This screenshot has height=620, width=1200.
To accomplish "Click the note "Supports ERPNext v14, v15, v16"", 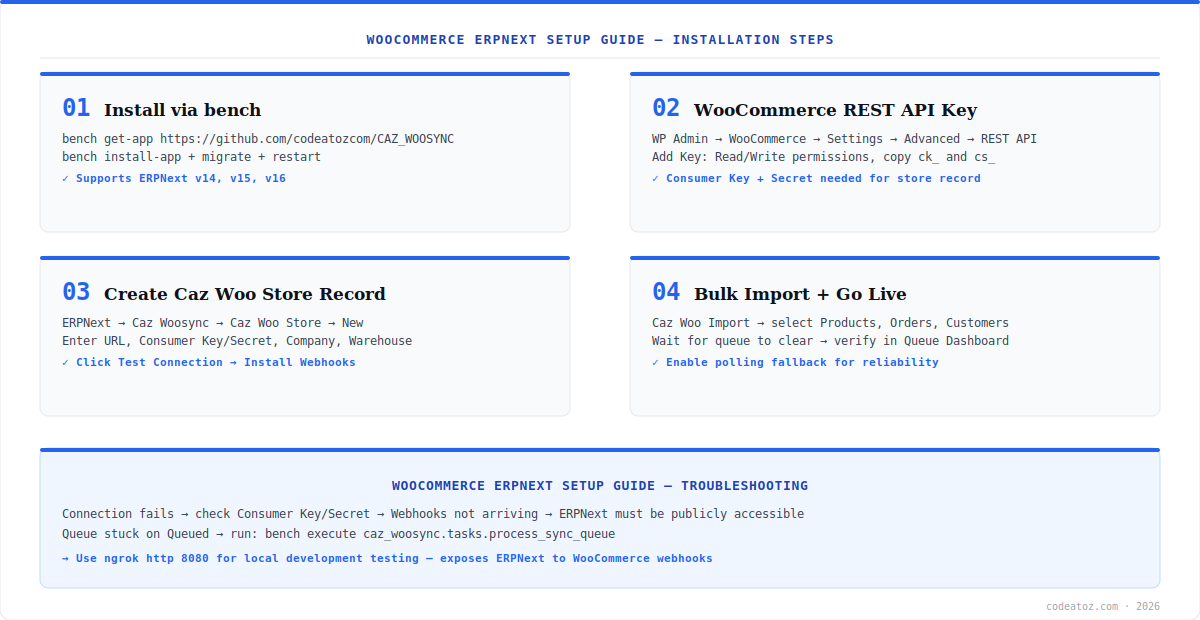I will click(x=174, y=178).
